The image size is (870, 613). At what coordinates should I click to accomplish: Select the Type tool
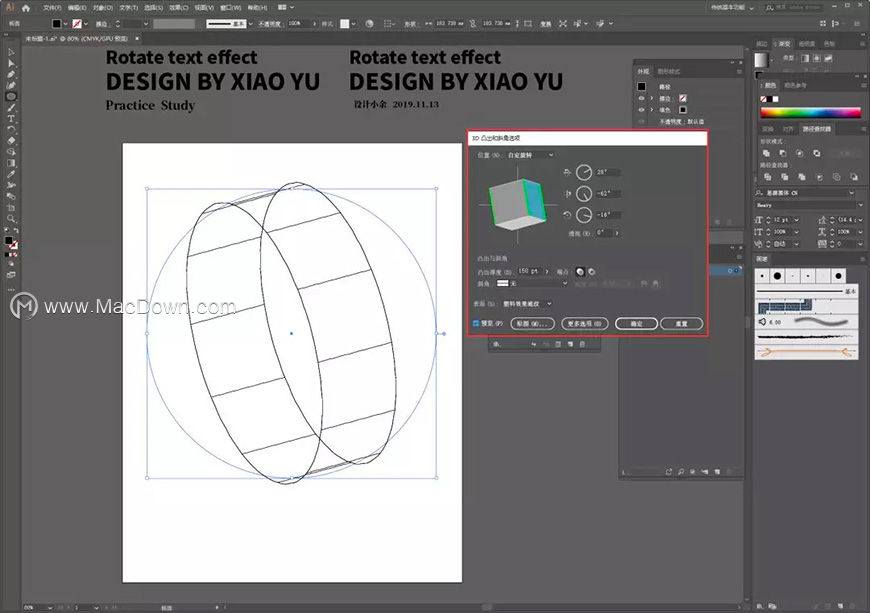[11, 119]
